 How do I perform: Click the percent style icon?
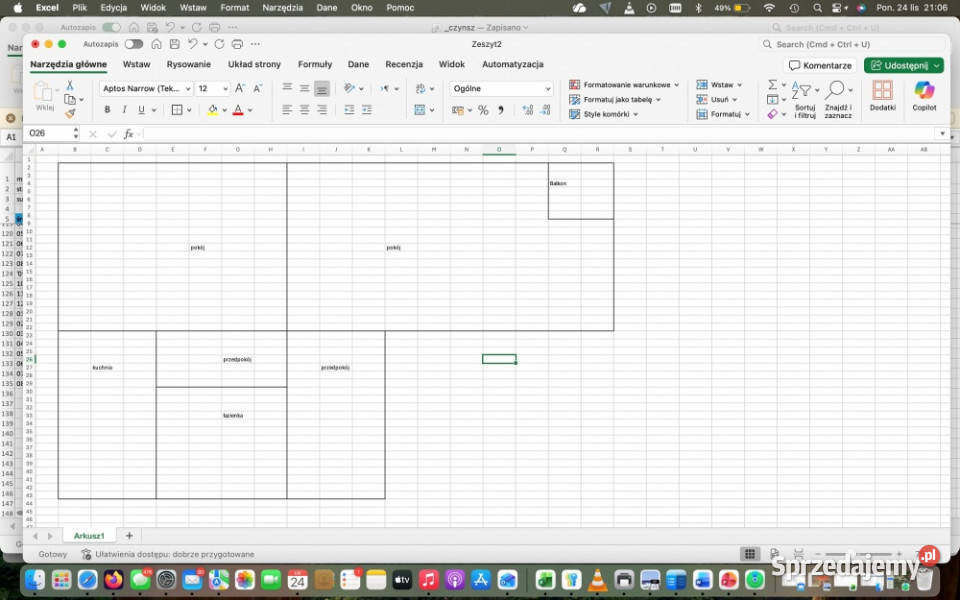tap(483, 110)
